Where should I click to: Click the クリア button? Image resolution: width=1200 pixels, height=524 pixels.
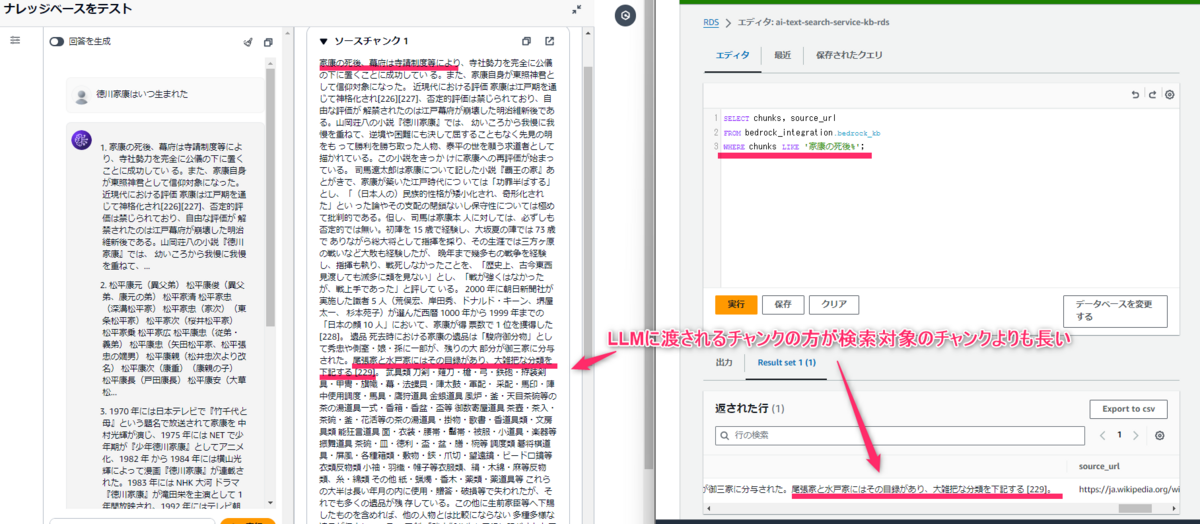(835, 304)
